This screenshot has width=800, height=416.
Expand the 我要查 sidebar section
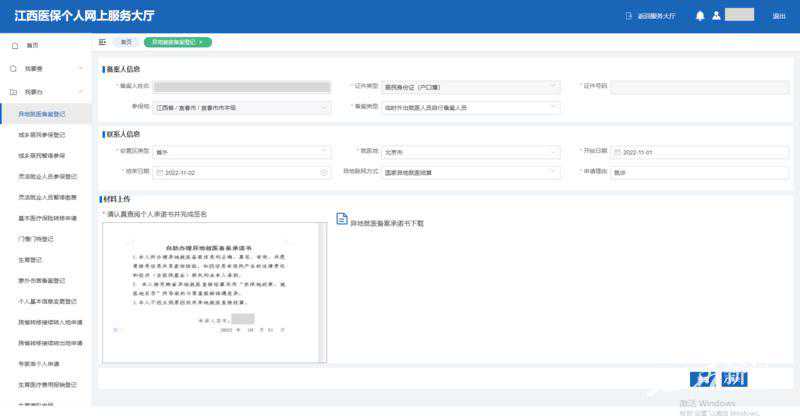tap(80, 69)
